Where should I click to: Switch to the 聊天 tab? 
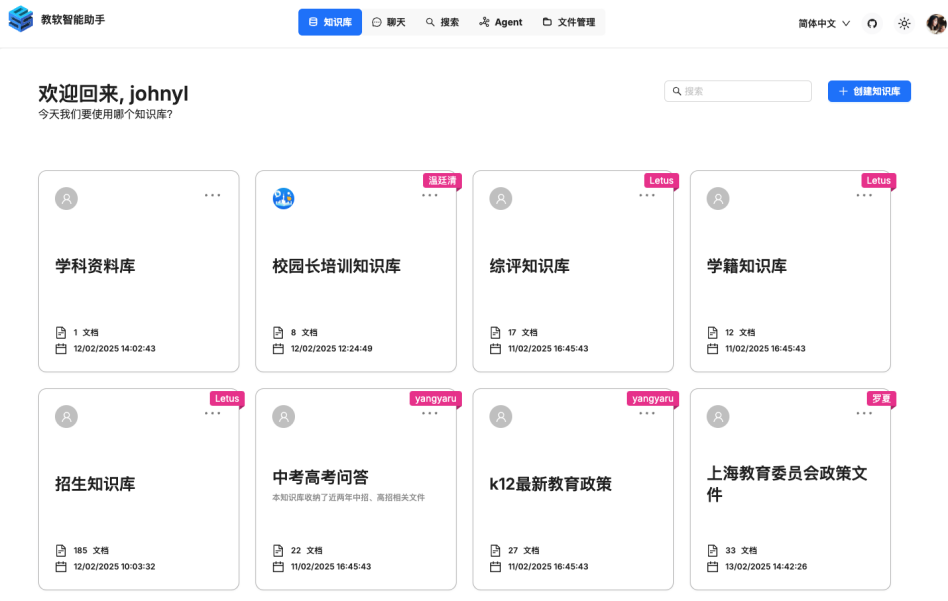[388, 22]
